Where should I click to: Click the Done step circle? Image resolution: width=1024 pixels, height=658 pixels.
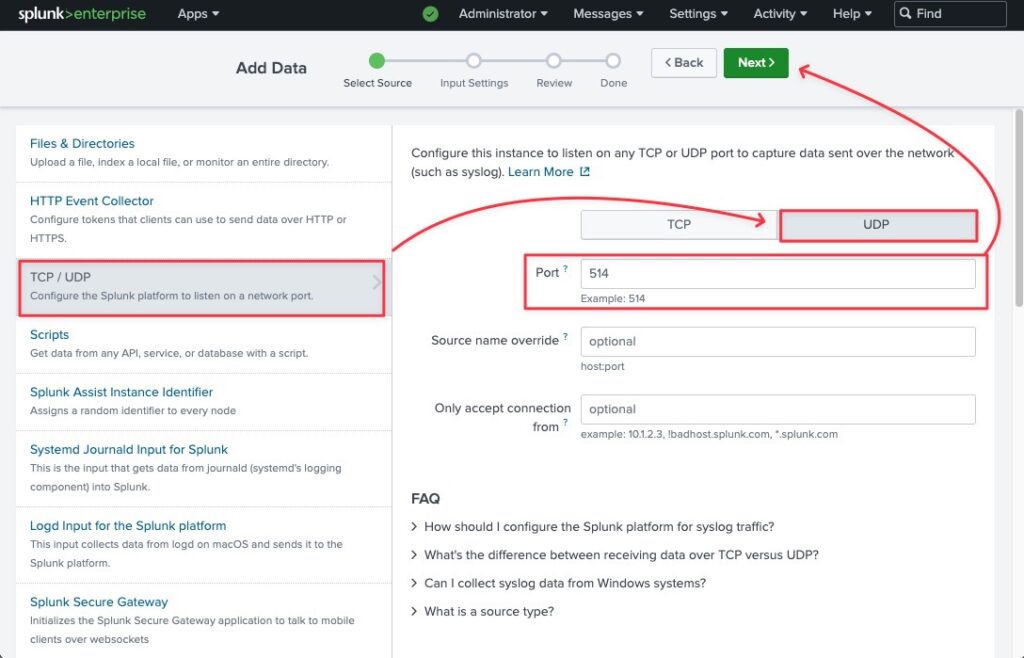coord(613,61)
